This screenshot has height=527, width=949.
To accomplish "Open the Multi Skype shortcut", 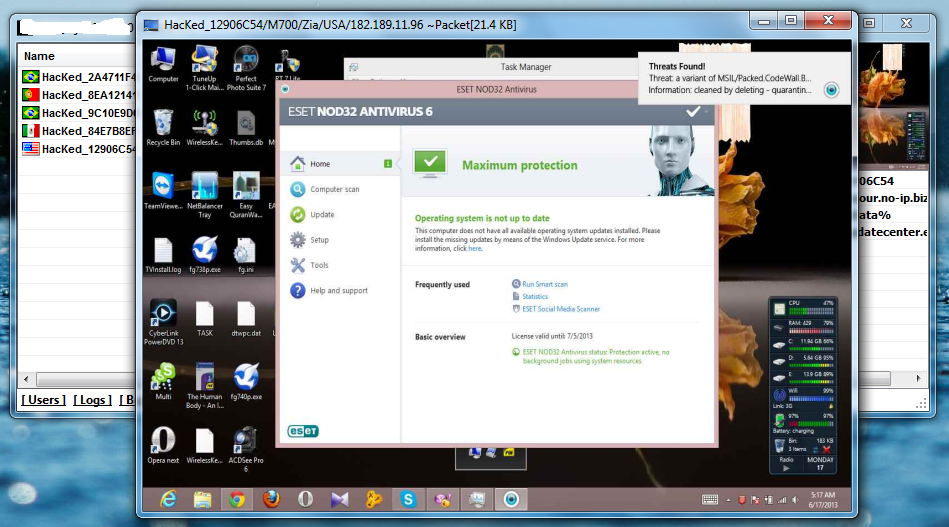I will 163,382.
